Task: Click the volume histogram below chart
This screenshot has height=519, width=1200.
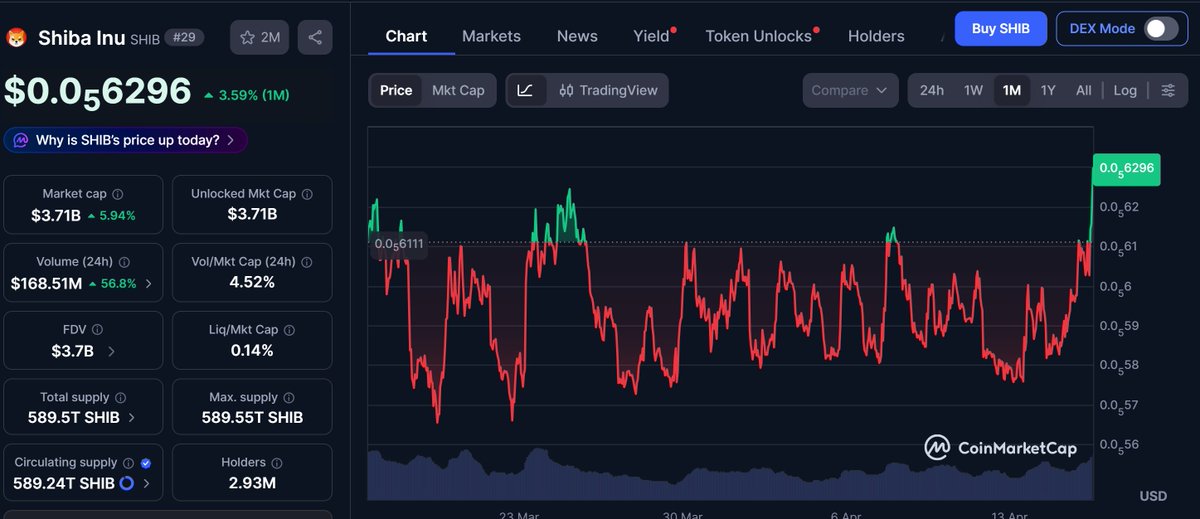Action: (x=731, y=474)
